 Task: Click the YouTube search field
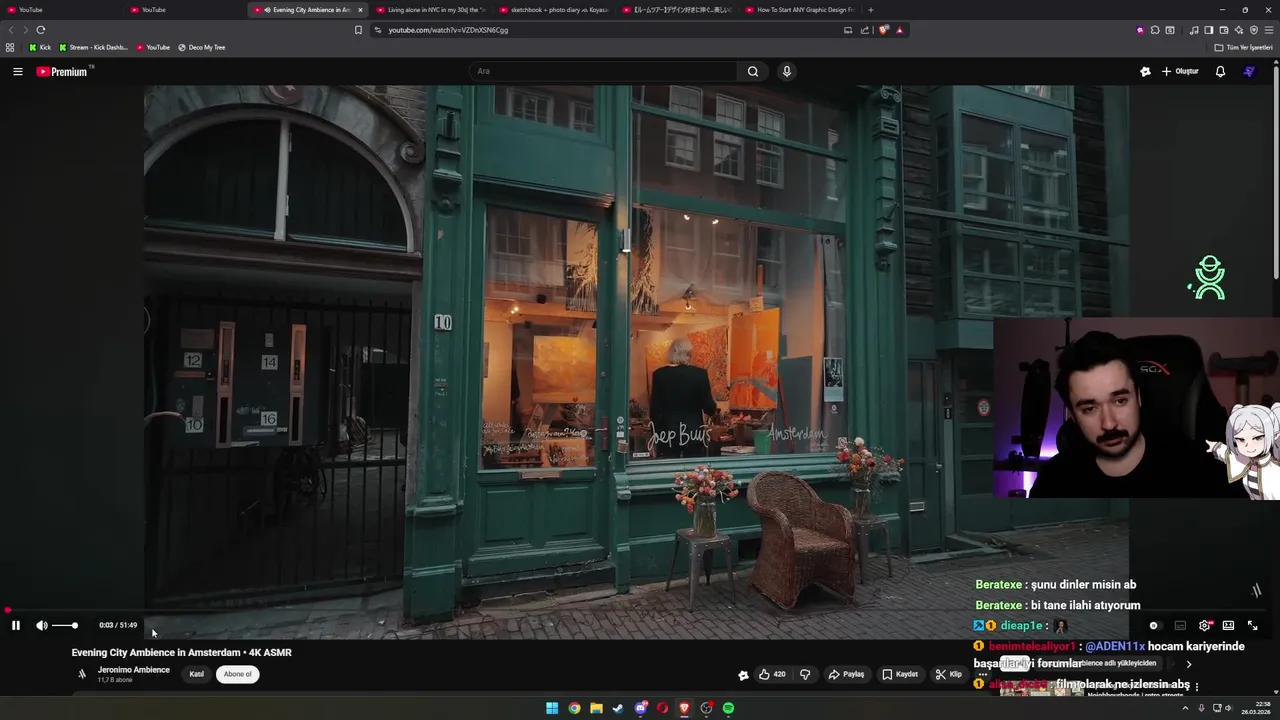click(604, 71)
